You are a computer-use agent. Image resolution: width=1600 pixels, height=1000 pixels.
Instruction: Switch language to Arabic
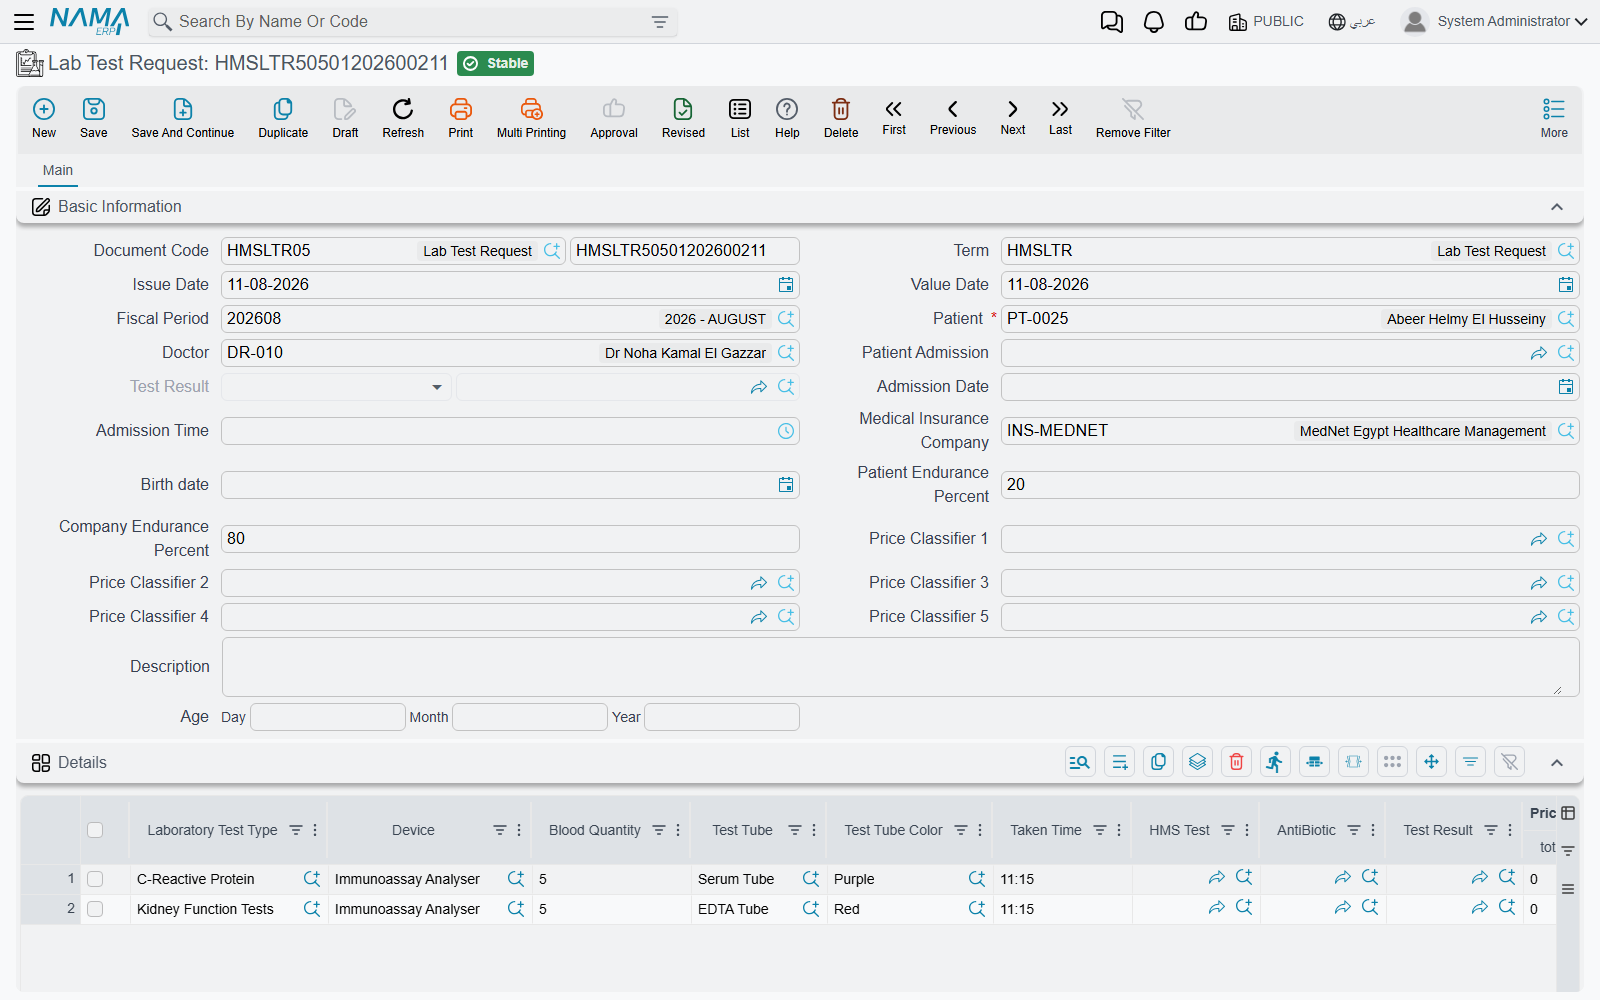[x=1352, y=21]
